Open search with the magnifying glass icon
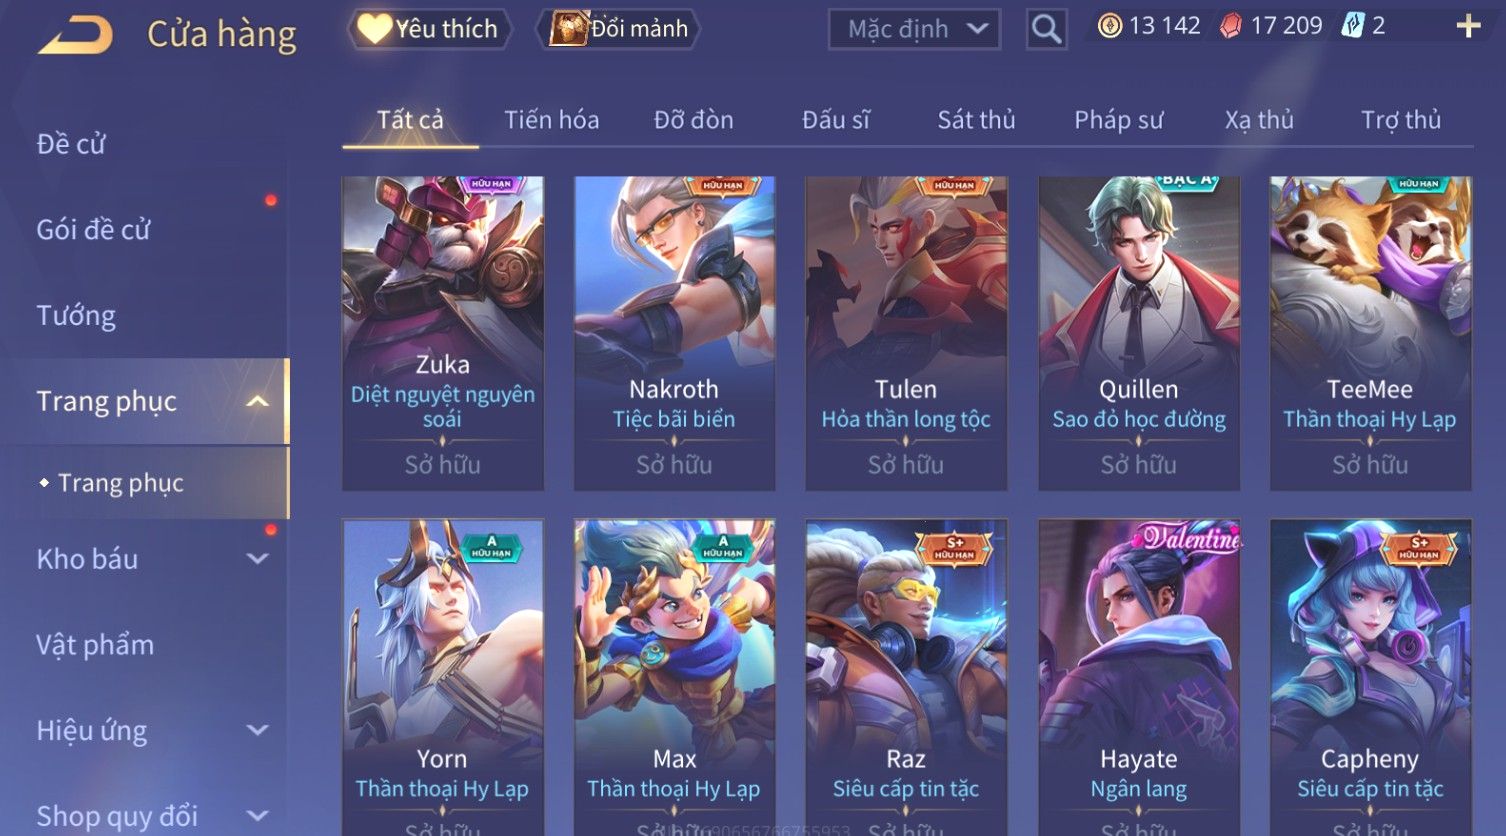Screen dimensions: 1506x836 pos(1046,29)
